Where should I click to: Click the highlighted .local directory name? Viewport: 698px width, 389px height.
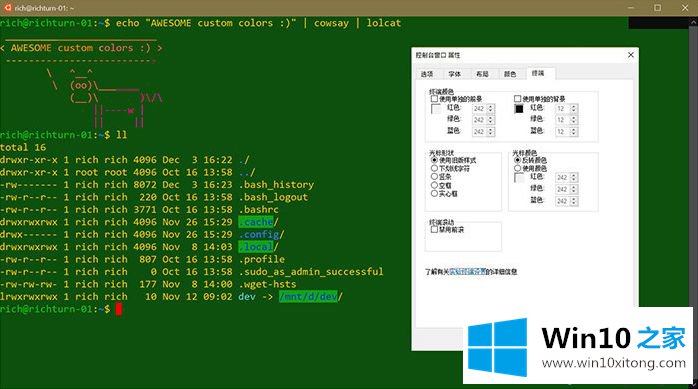(x=256, y=247)
